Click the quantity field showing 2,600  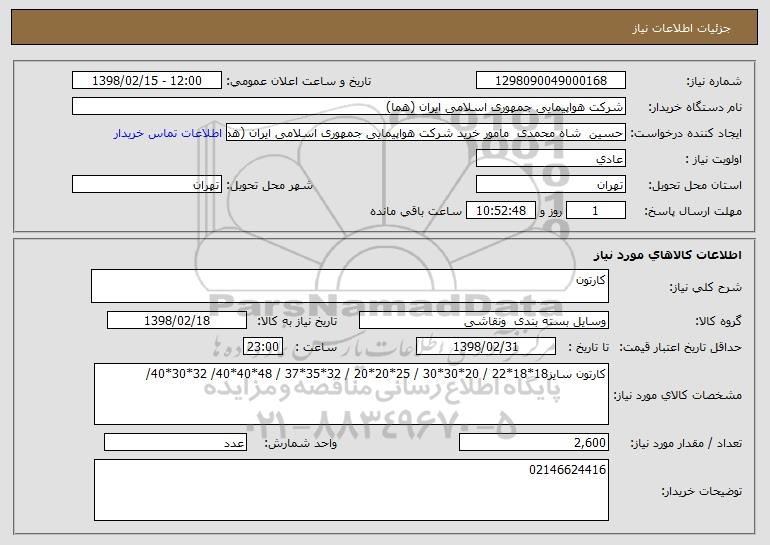pos(534,442)
